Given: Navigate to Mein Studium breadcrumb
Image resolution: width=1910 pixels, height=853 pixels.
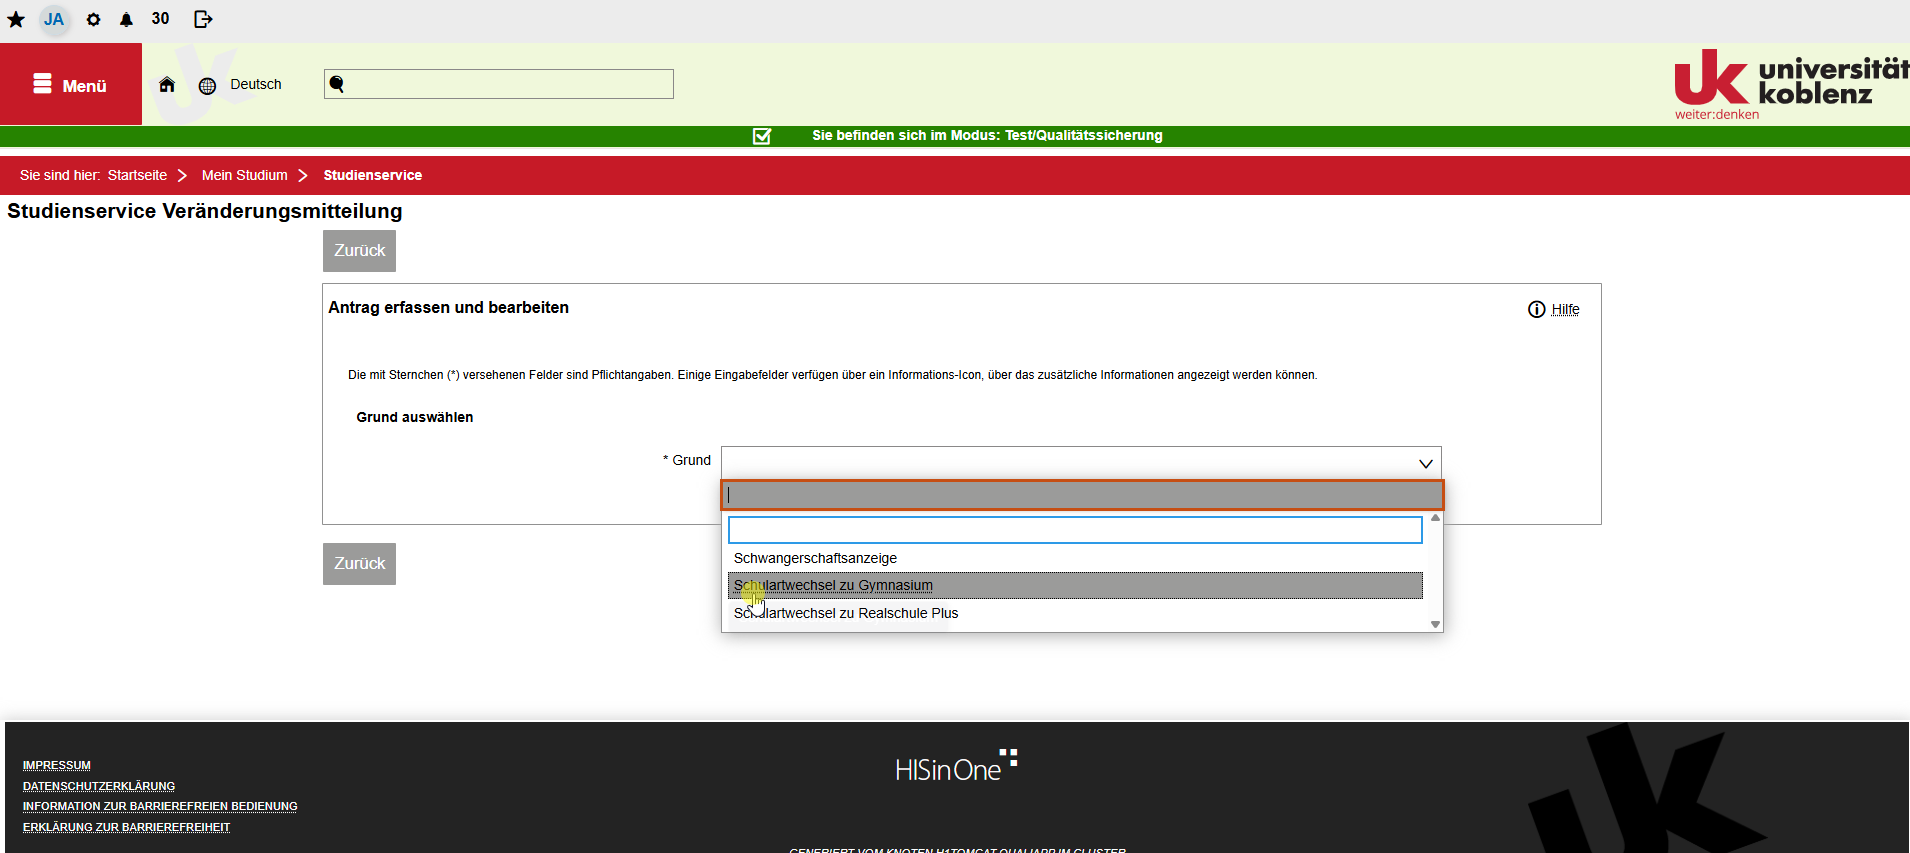Looking at the screenshot, I should tap(244, 176).
